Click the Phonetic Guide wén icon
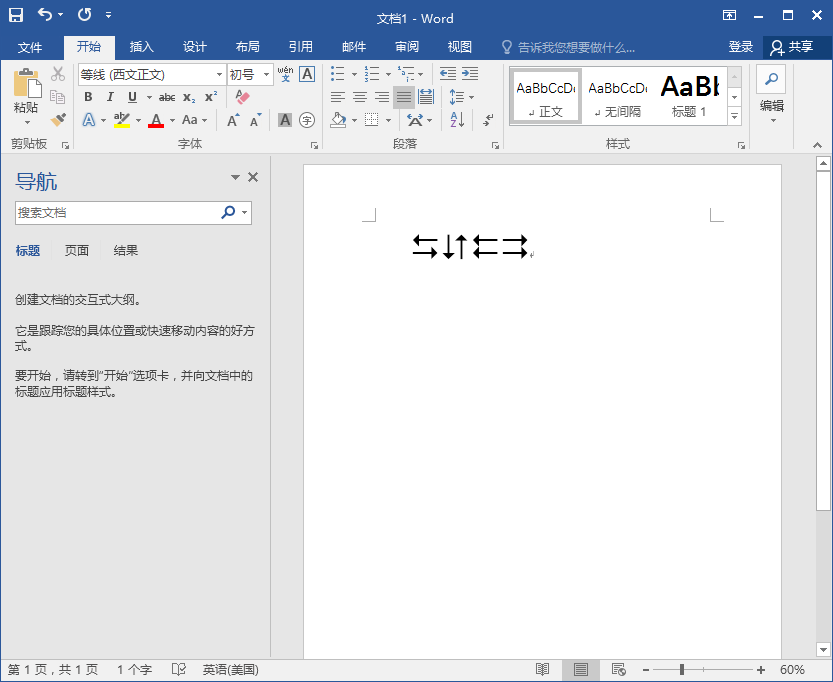 click(x=285, y=74)
